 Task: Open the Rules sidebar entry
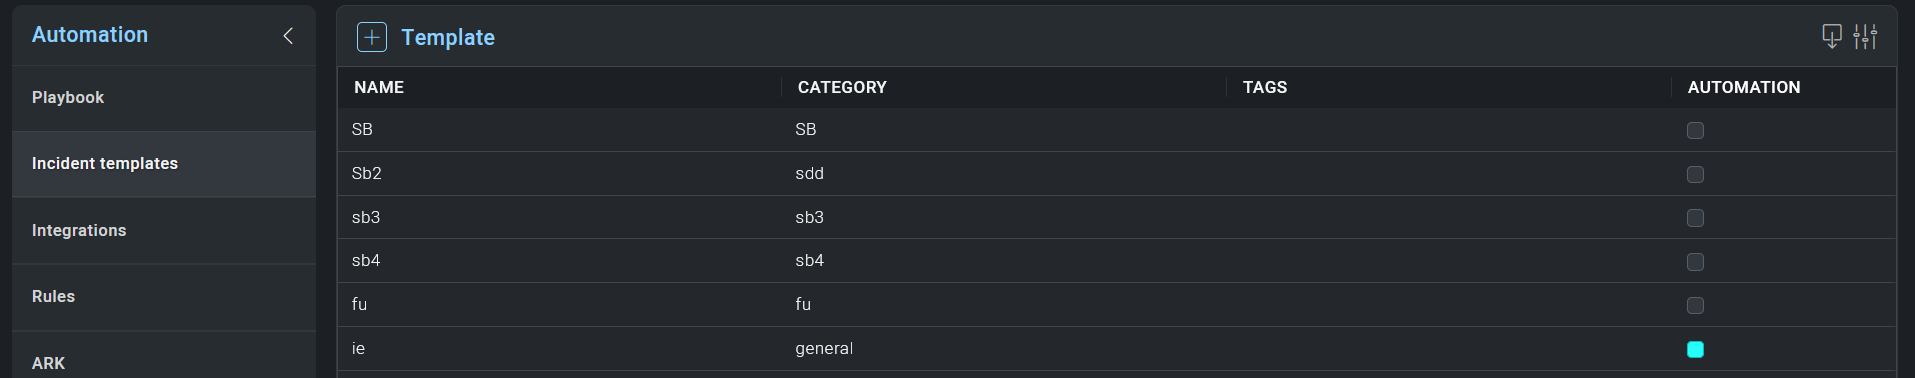(164, 297)
